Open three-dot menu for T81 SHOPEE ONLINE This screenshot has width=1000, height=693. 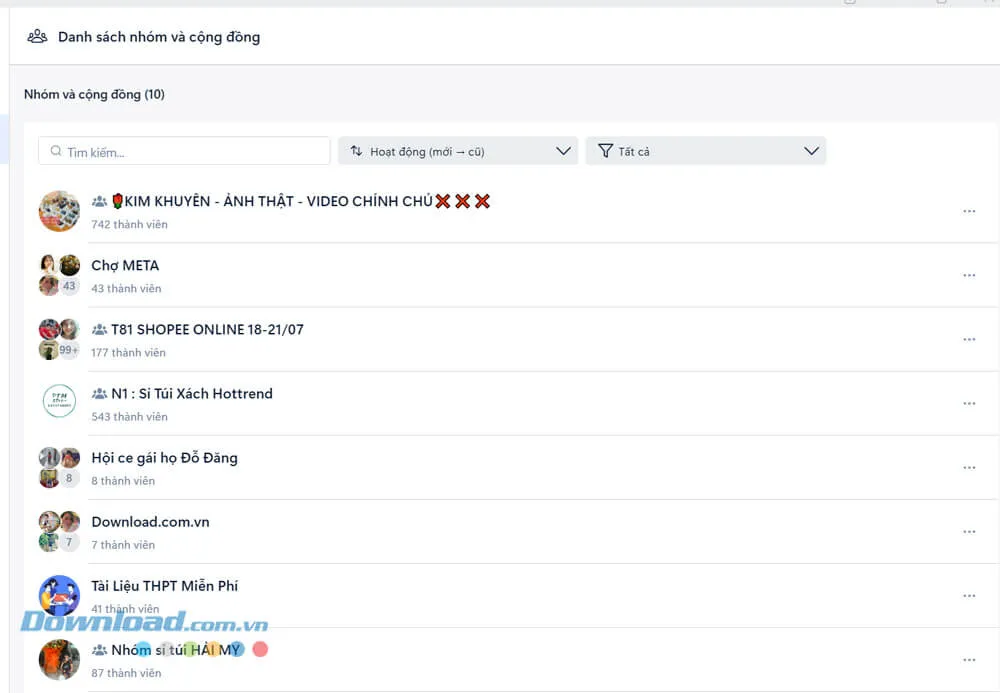(968, 340)
